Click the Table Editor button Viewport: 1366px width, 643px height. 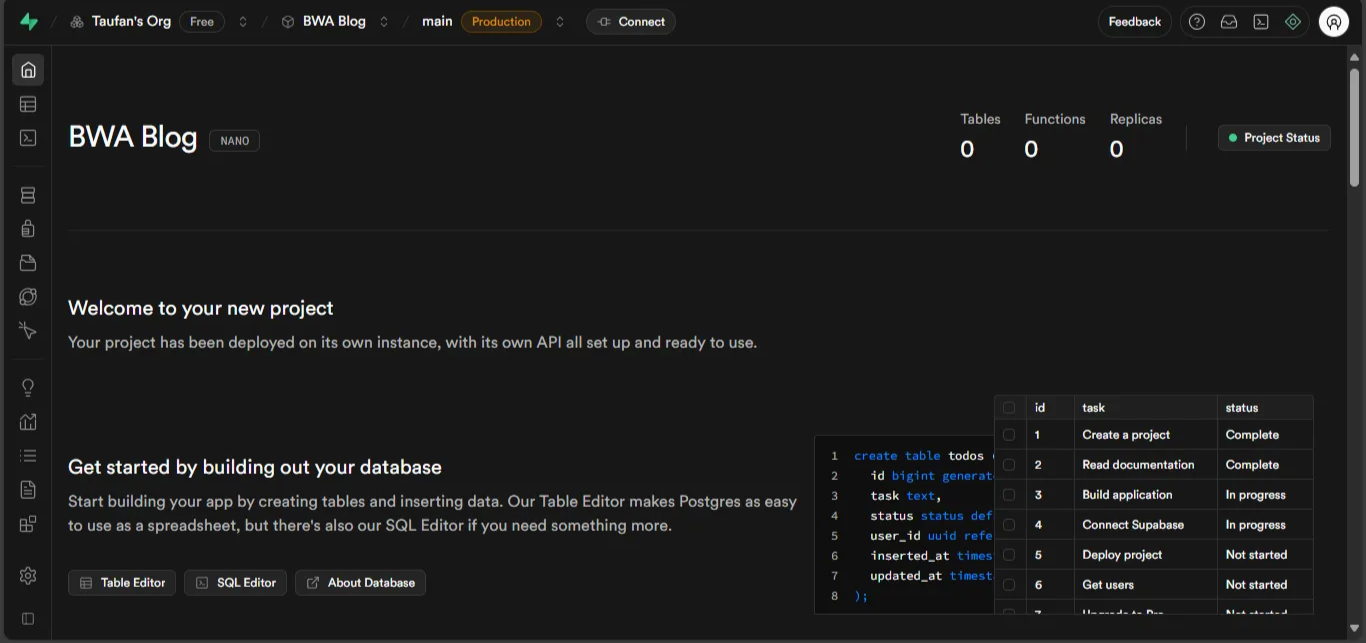[x=122, y=583]
